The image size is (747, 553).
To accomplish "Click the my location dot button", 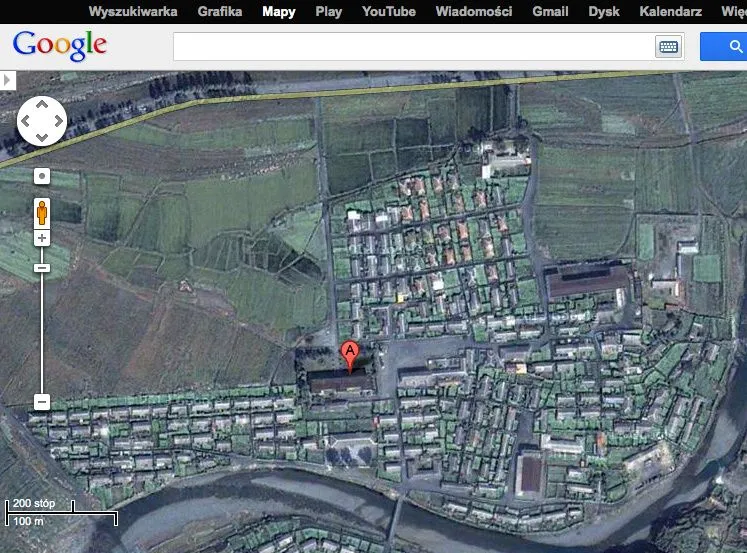I will [42, 177].
